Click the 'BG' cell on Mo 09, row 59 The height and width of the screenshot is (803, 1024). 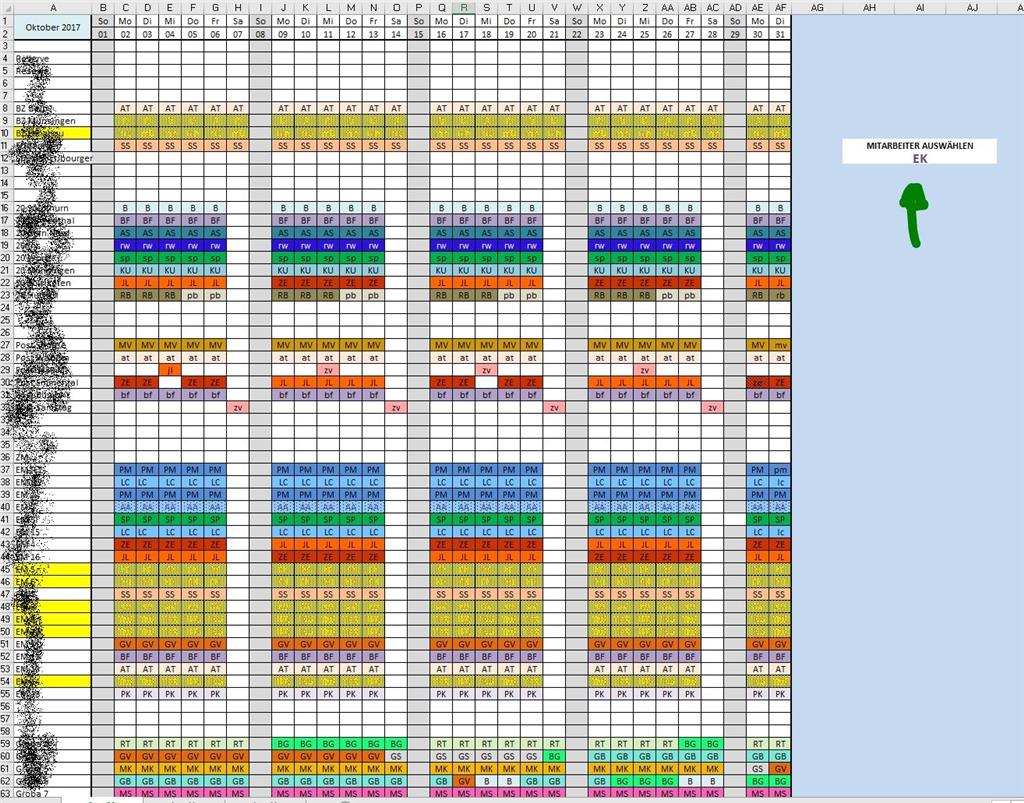pyautogui.click(x=283, y=744)
